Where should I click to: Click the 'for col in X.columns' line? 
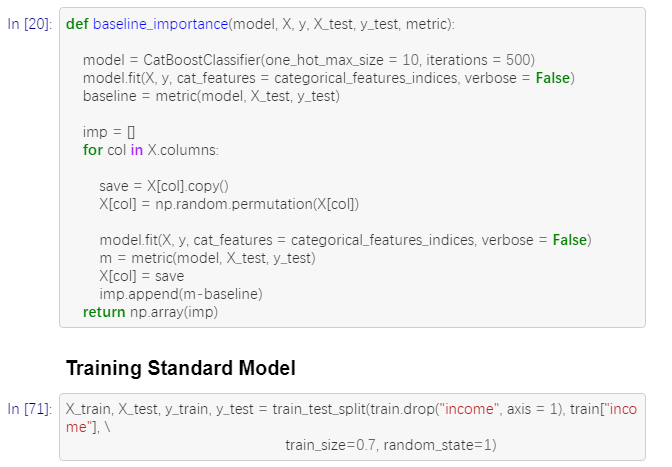tap(151, 150)
